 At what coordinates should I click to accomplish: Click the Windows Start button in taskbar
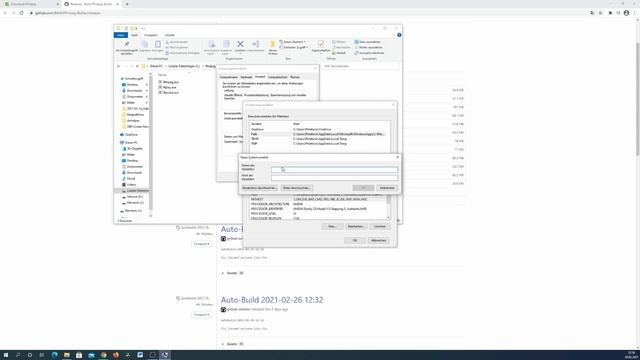pos(6,355)
